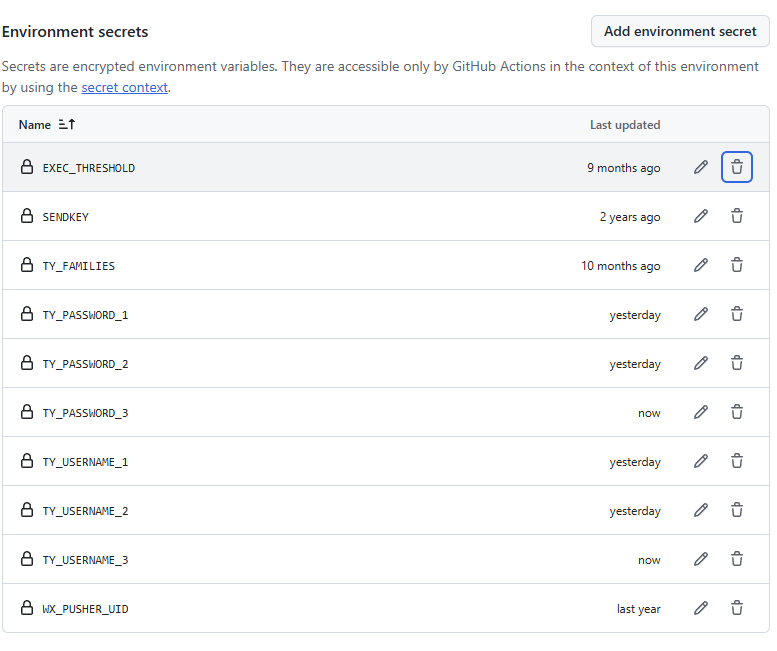
Task: Edit the TY_PASSWORD_1 secret
Action: pyautogui.click(x=701, y=314)
